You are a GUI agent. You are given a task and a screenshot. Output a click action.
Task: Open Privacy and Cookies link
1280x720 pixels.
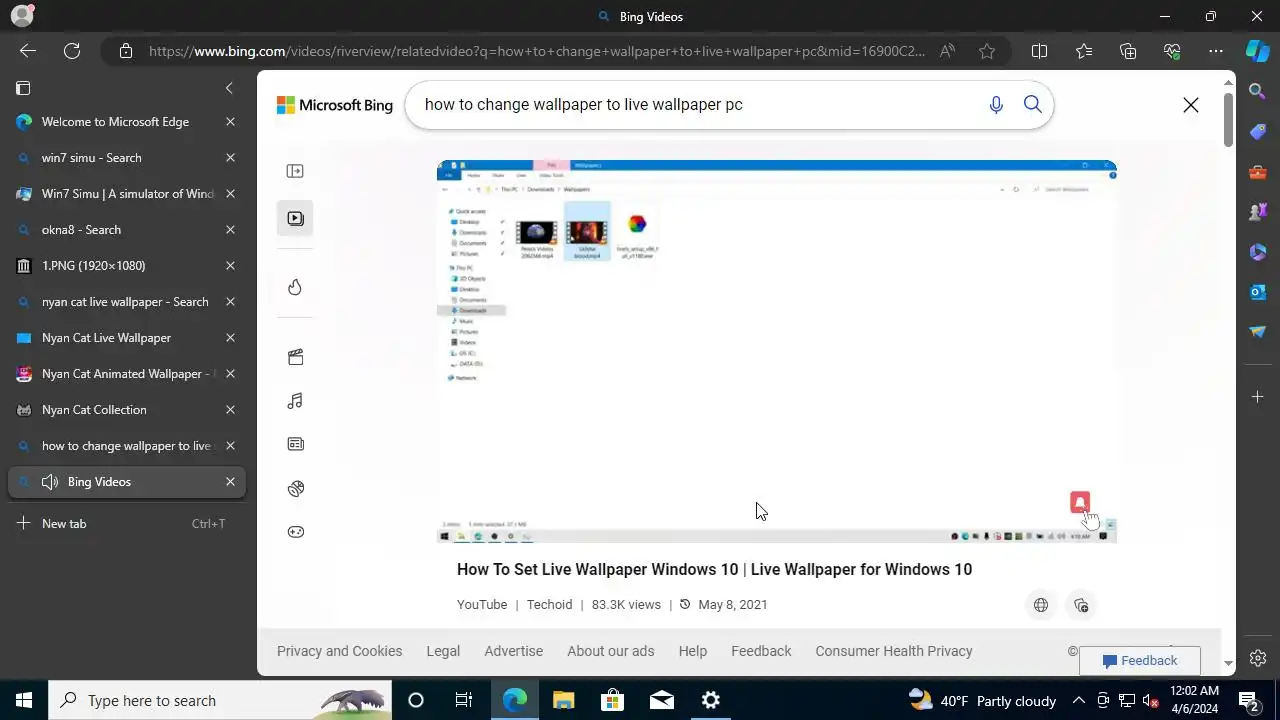click(339, 651)
